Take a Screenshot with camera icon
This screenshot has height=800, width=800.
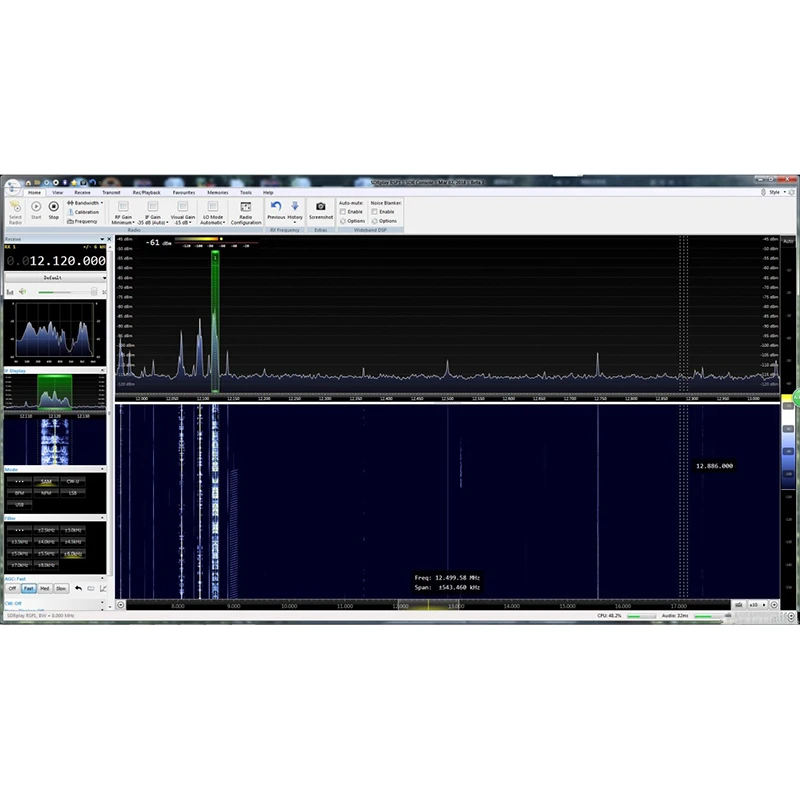point(321,210)
